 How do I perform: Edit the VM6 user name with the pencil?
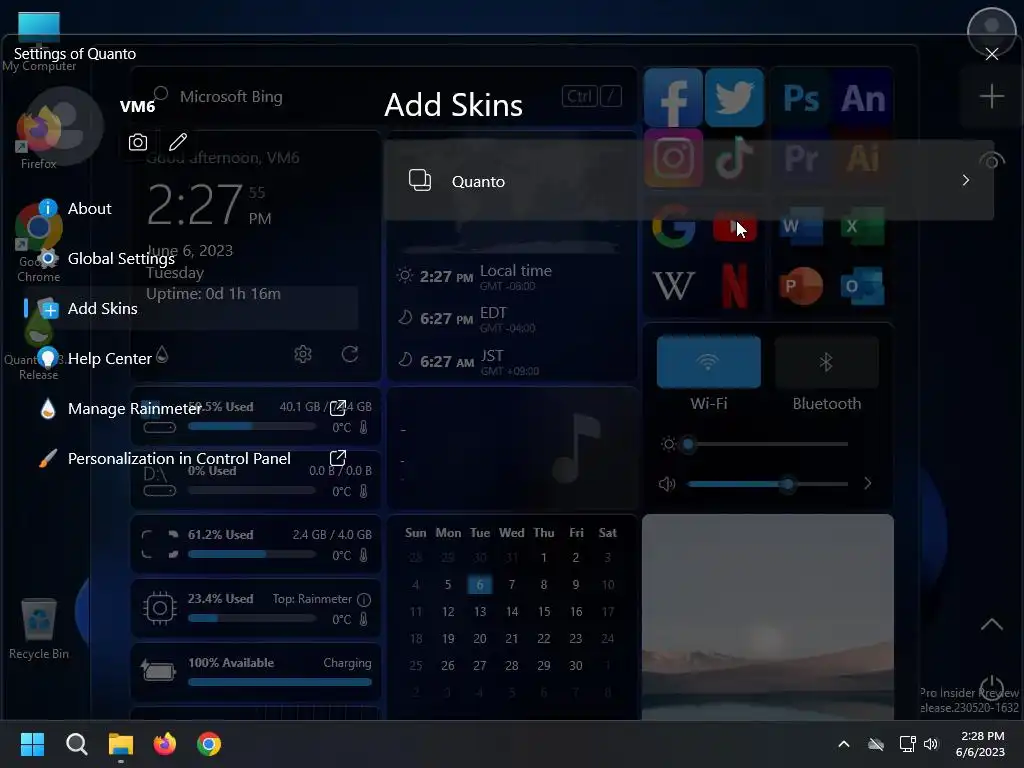tap(178, 142)
